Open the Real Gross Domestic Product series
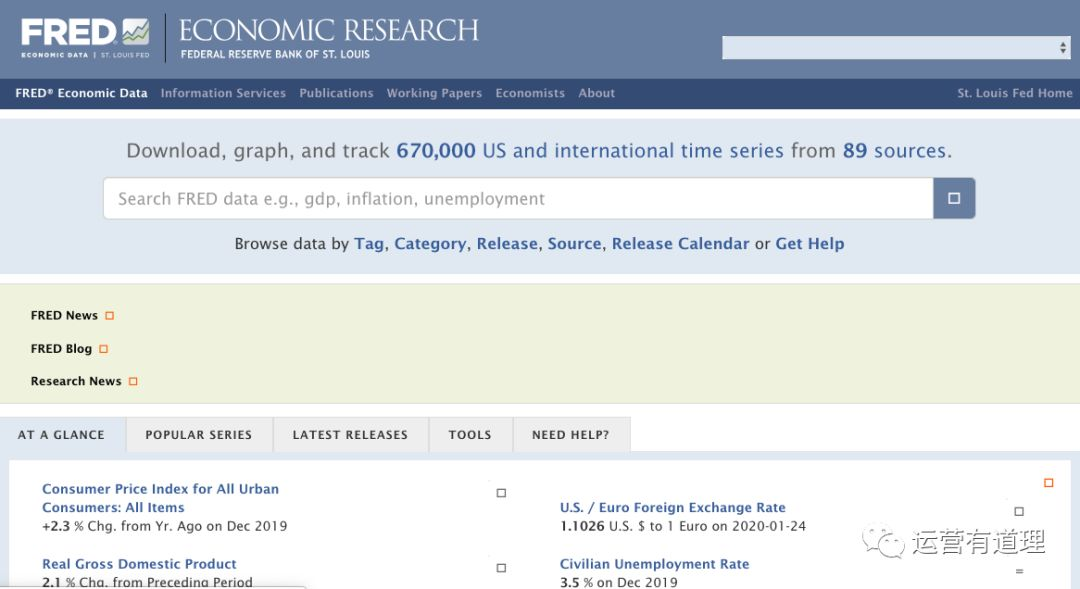The height and width of the screenshot is (589, 1080). (139, 564)
